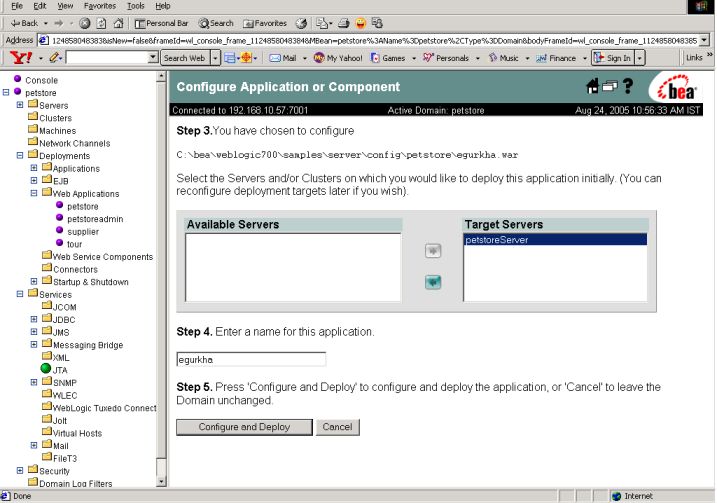Open the Personal Bar panel
The height and width of the screenshot is (503, 717).
161,23
